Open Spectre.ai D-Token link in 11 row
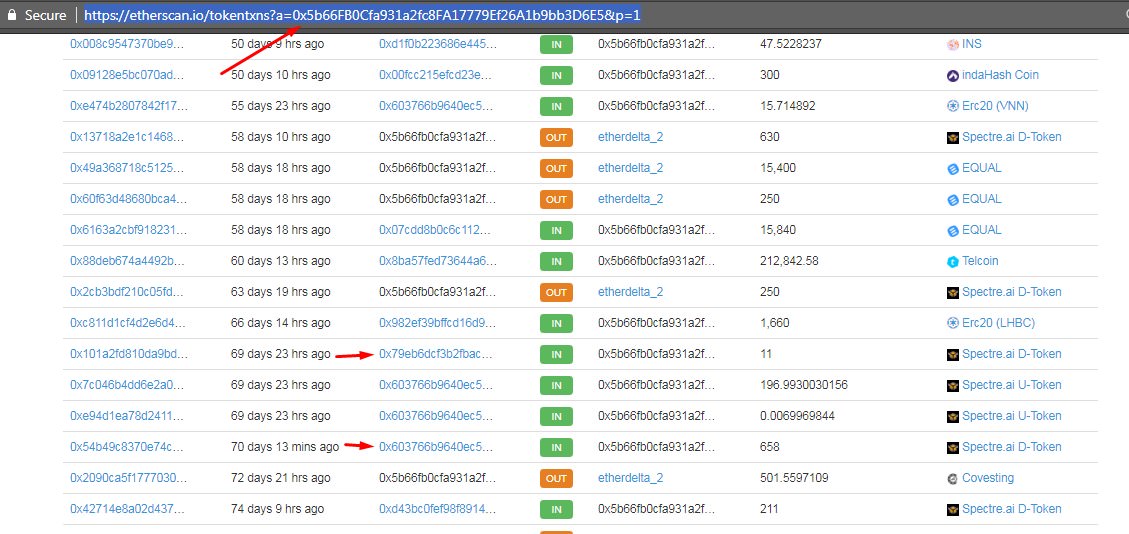Screen dimensions: 1129x534 click(x=1012, y=354)
